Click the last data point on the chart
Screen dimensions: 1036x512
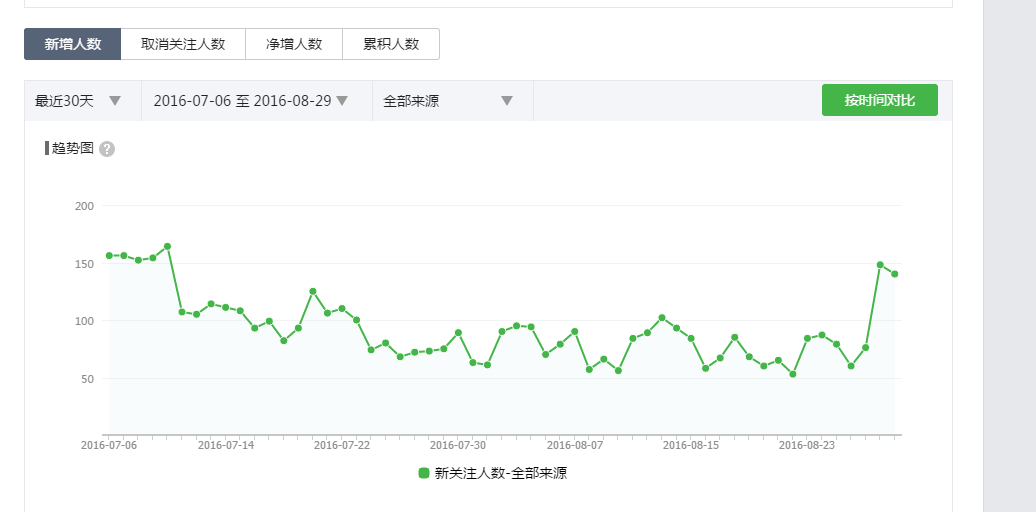895,274
